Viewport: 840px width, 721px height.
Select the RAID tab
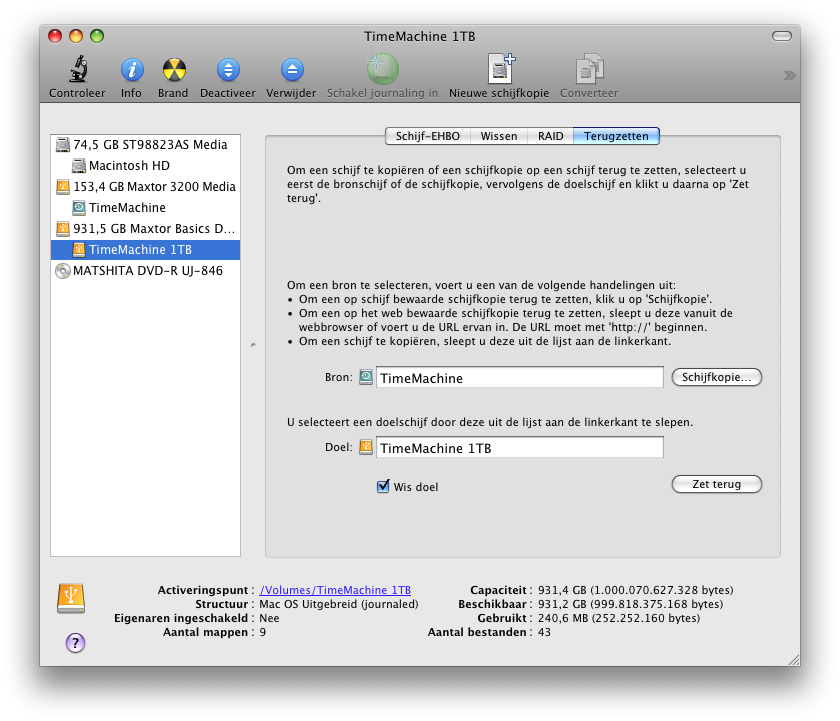click(550, 136)
